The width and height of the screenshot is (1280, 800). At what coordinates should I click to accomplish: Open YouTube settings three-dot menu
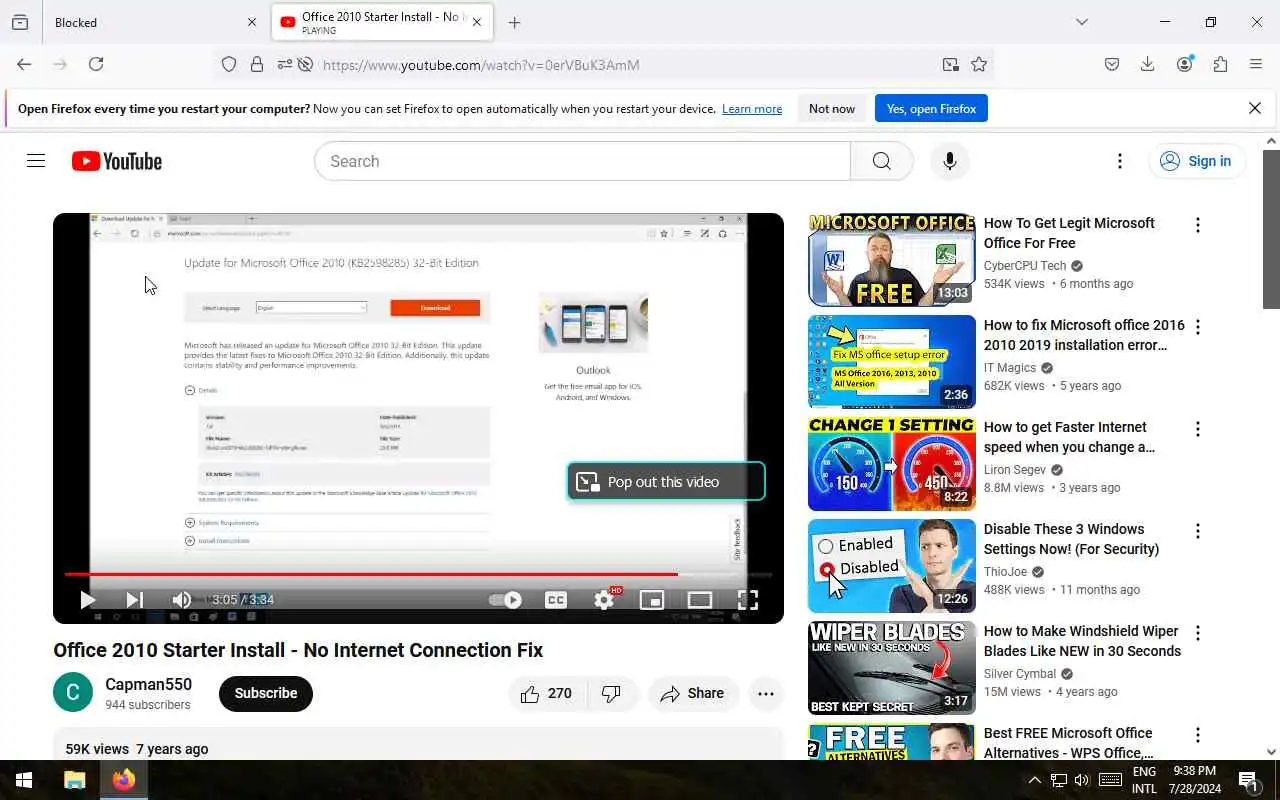(1119, 161)
